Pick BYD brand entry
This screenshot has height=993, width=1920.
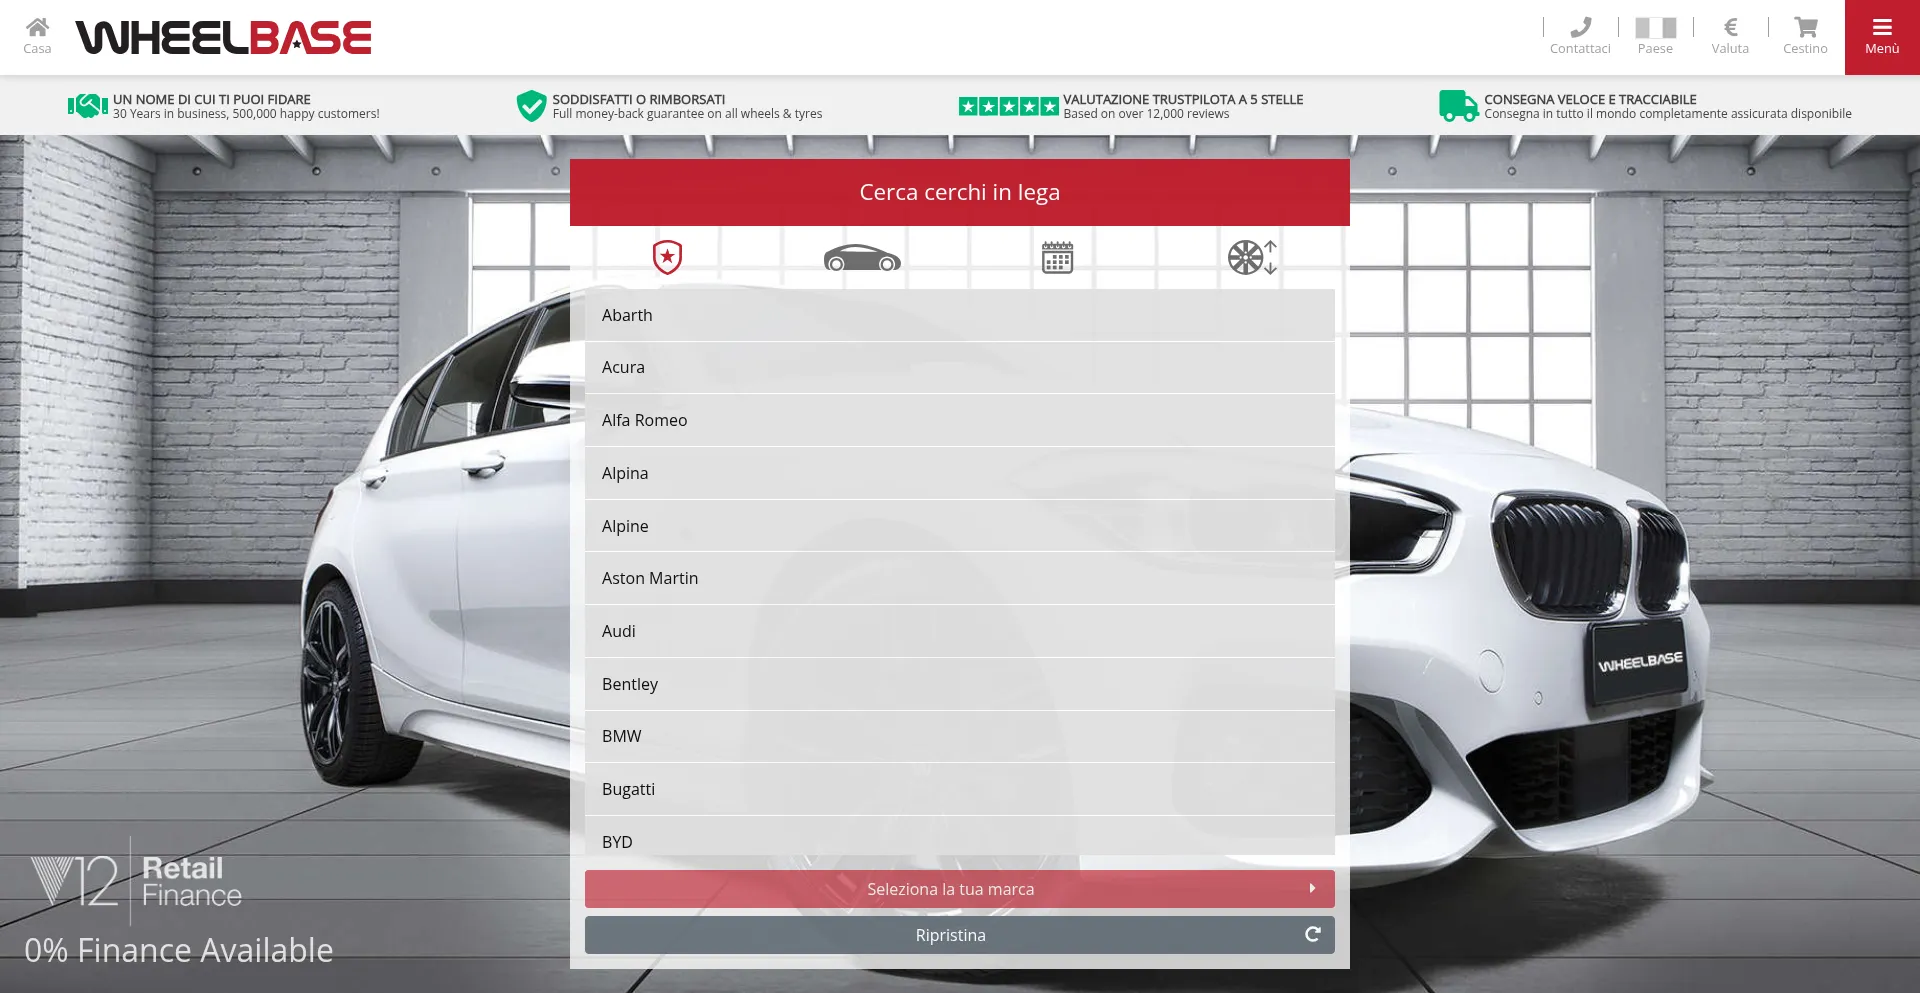pyautogui.click(x=960, y=837)
